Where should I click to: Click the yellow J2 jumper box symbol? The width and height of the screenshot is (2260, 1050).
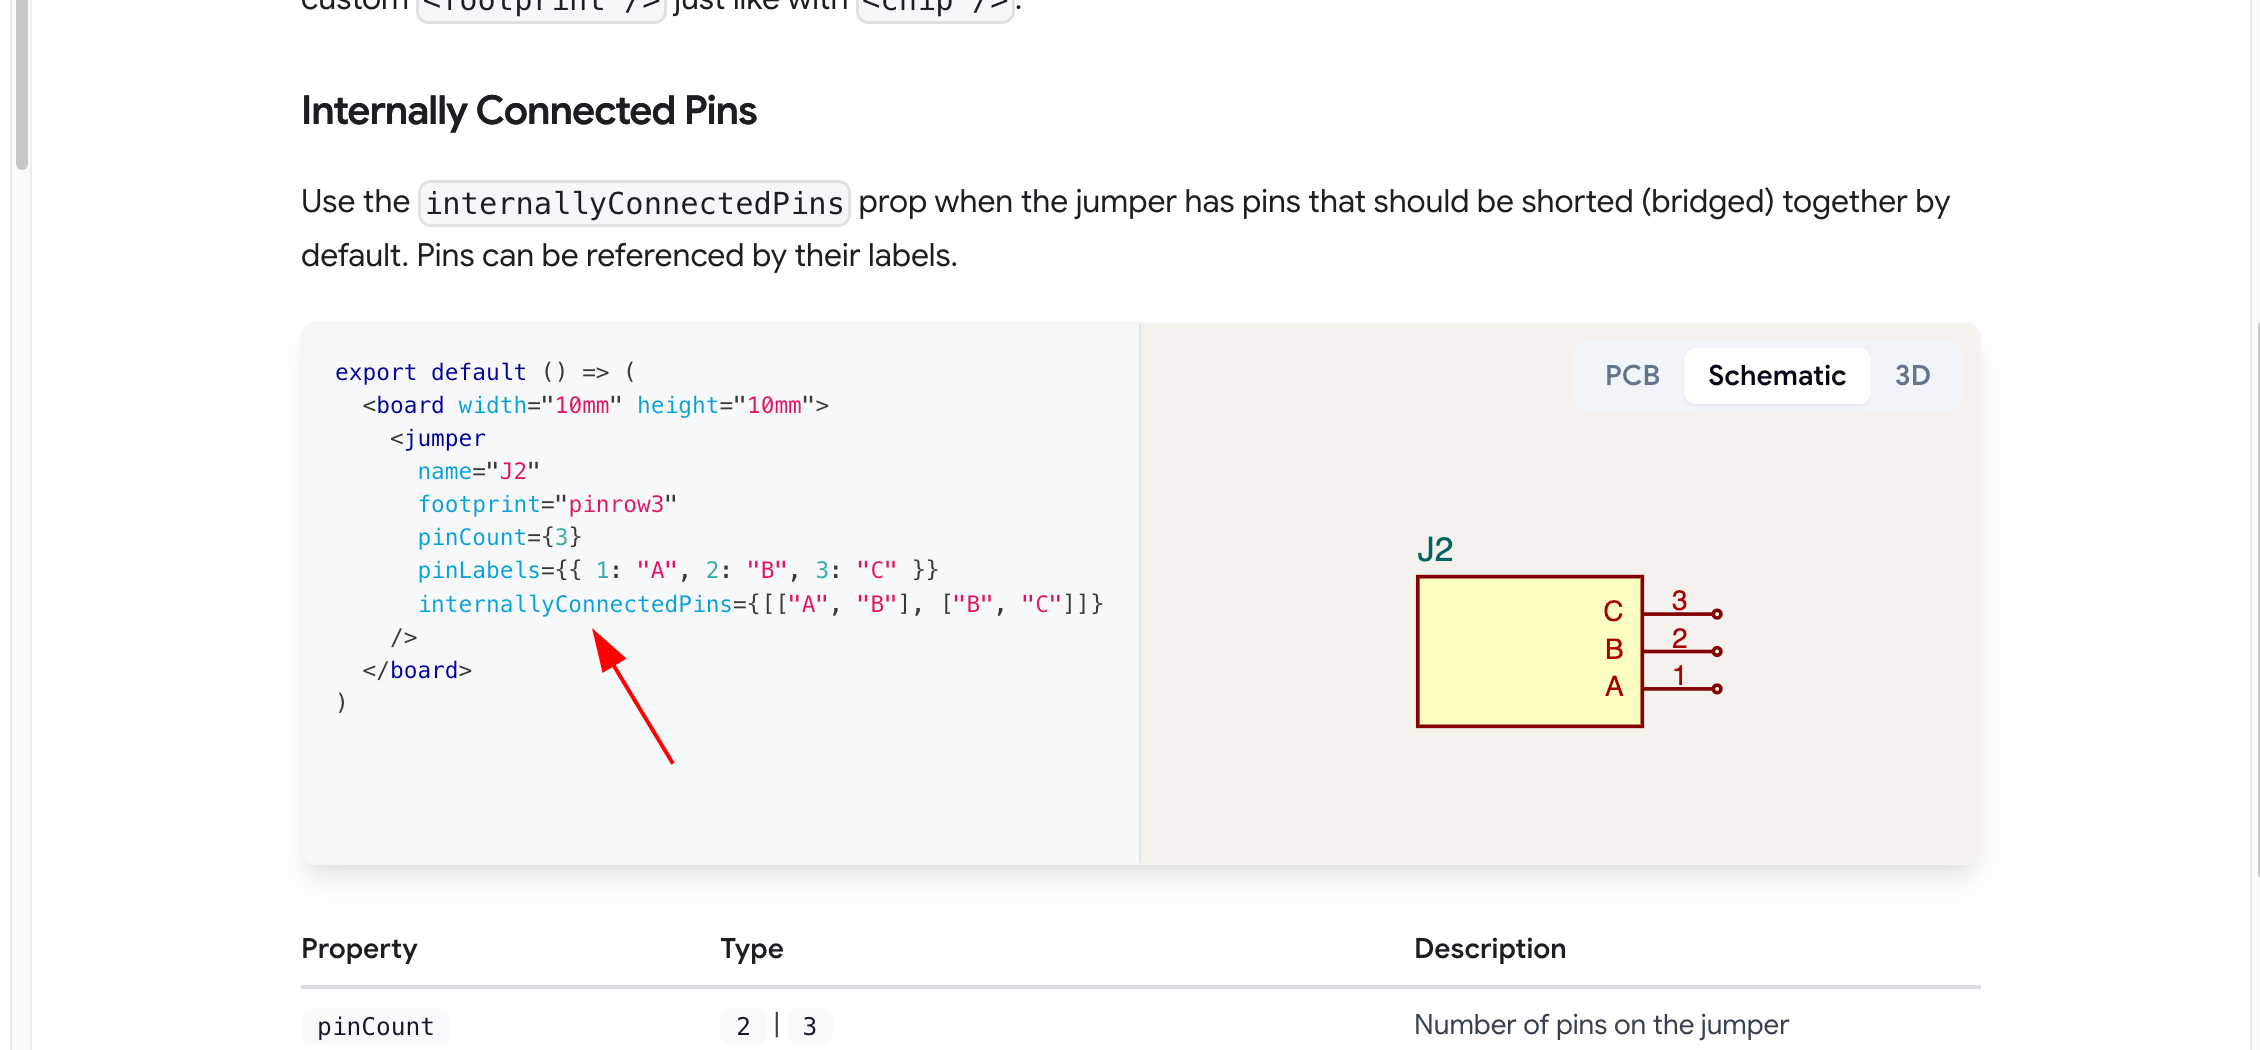tap(1529, 651)
